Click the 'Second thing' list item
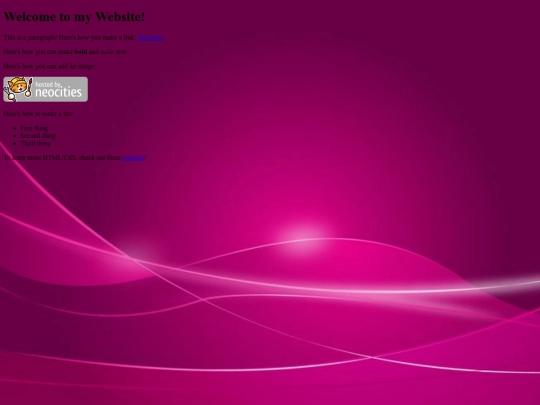 (x=38, y=136)
